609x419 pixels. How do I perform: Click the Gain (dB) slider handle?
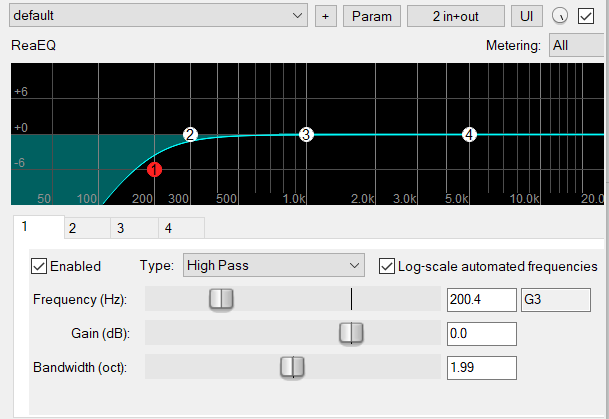coord(351,333)
